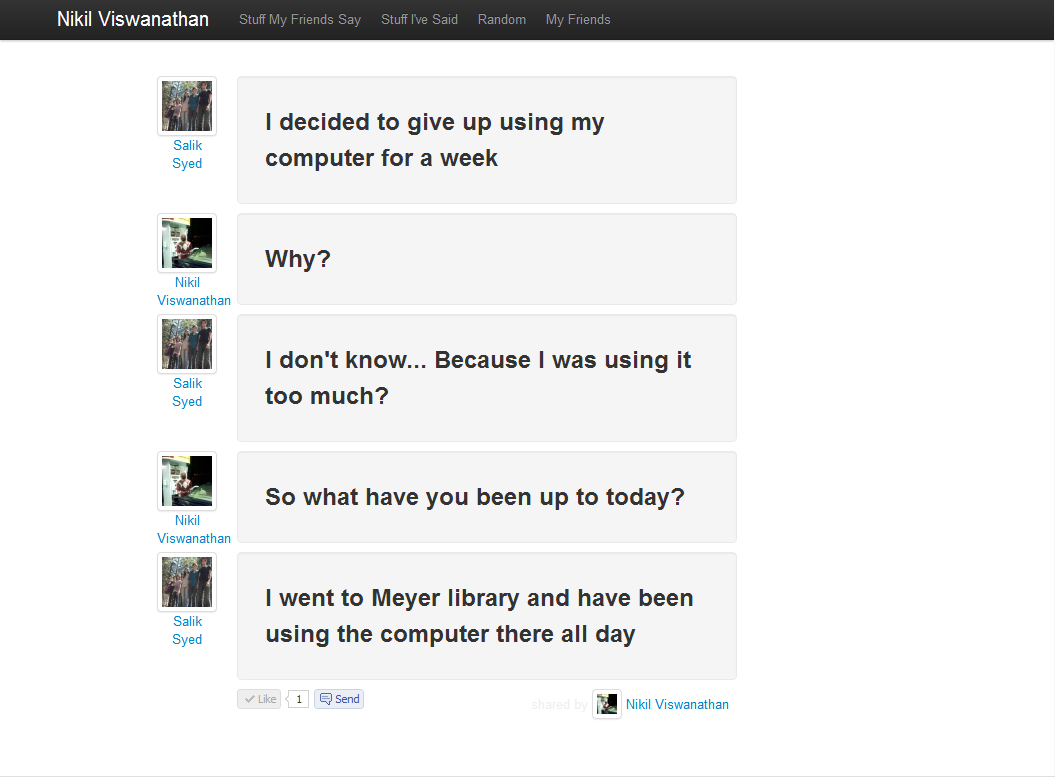Click the Nikil Viswanathan site title
This screenshot has height=778, width=1055.
pyautogui.click(x=133, y=19)
